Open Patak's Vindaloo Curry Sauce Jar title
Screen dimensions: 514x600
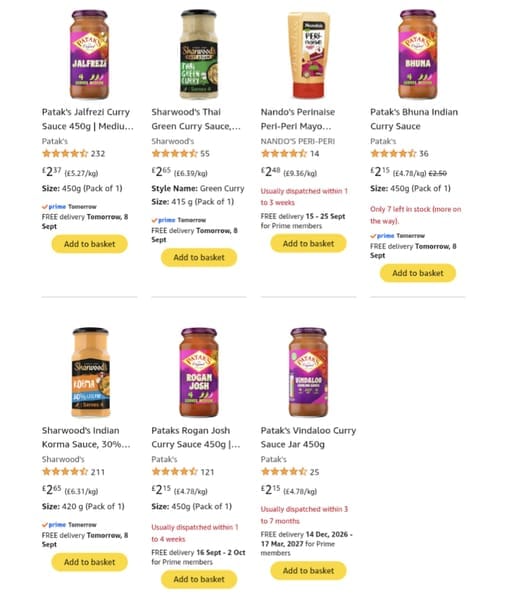308,437
